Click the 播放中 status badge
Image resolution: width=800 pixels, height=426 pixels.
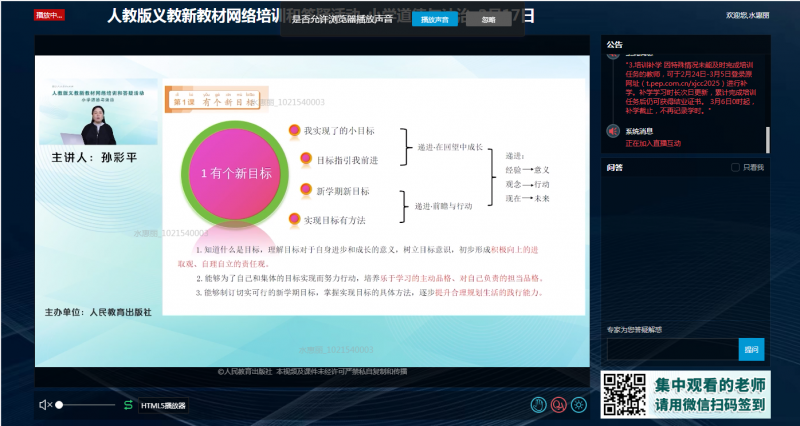pyautogui.click(x=49, y=15)
